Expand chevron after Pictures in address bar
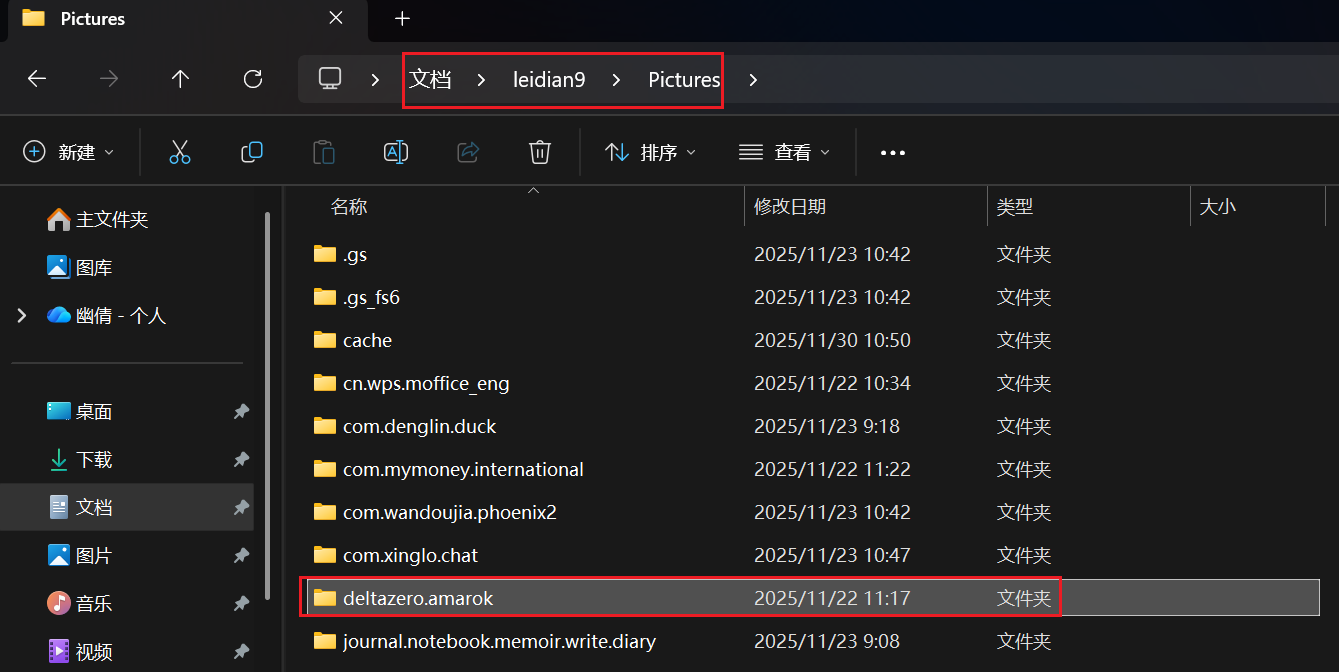Screen dimensions: 1339x672 753,80
